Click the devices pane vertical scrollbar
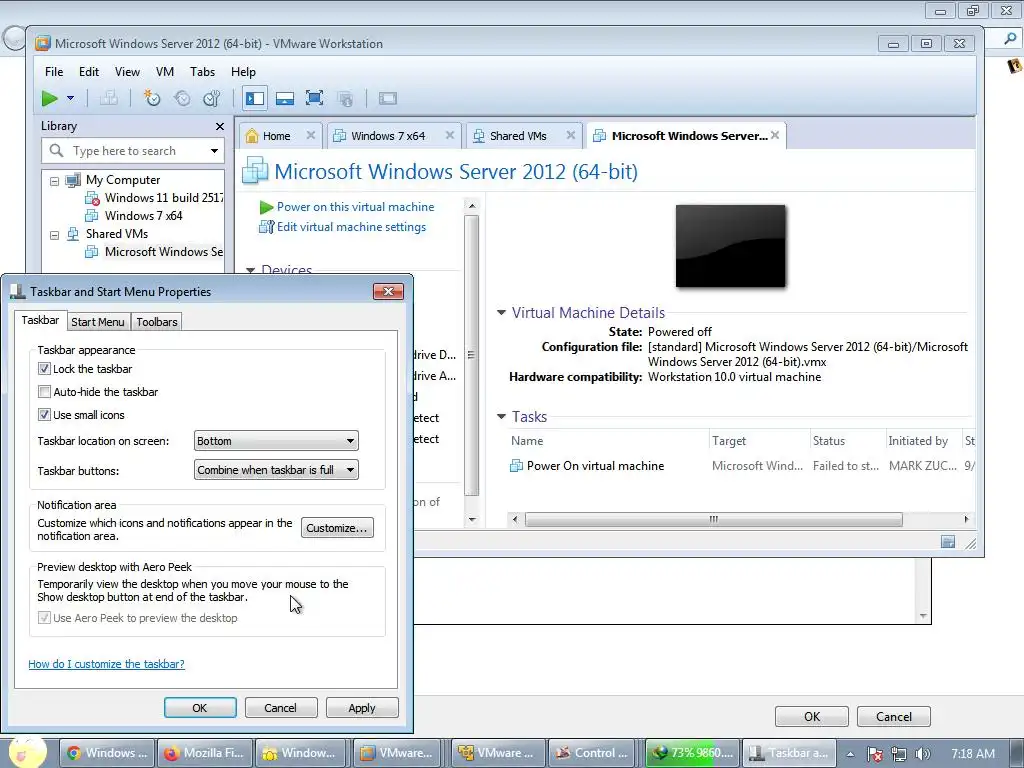 pos(472,356)
